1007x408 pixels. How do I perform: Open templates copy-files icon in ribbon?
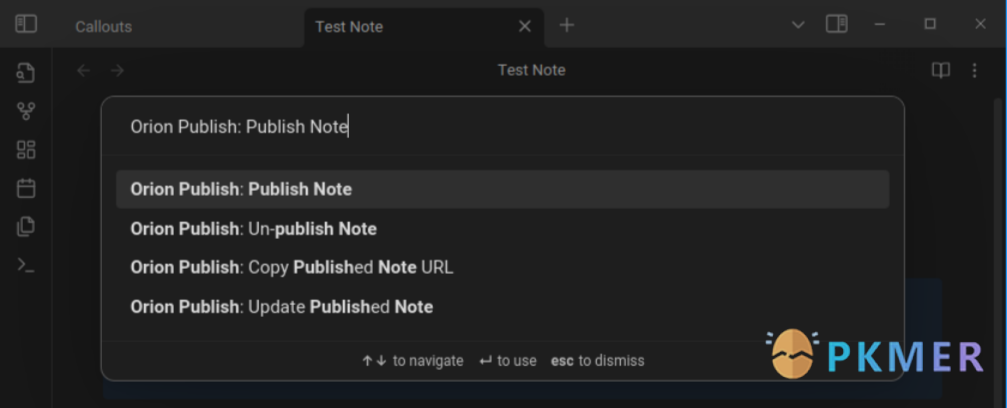(26, 226)
